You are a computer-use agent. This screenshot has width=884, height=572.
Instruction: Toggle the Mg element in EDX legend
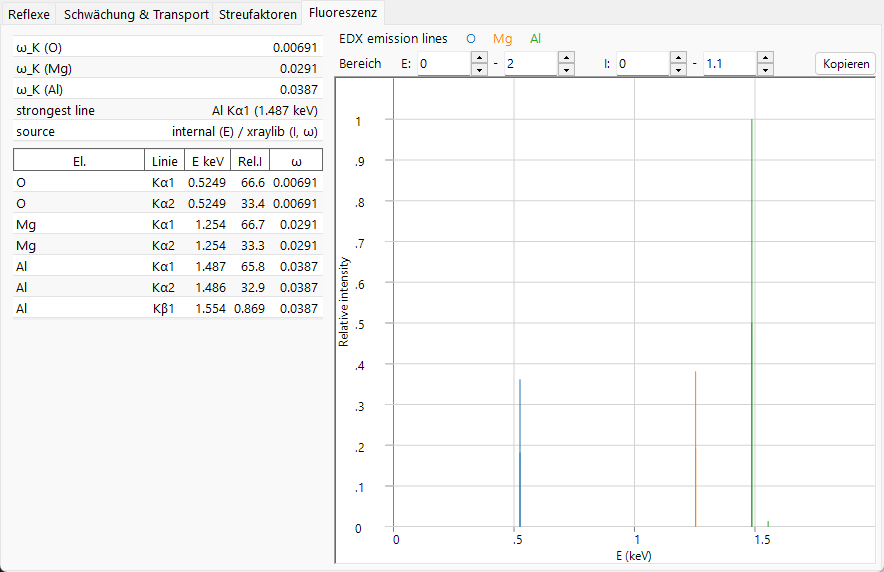(502, 38)
